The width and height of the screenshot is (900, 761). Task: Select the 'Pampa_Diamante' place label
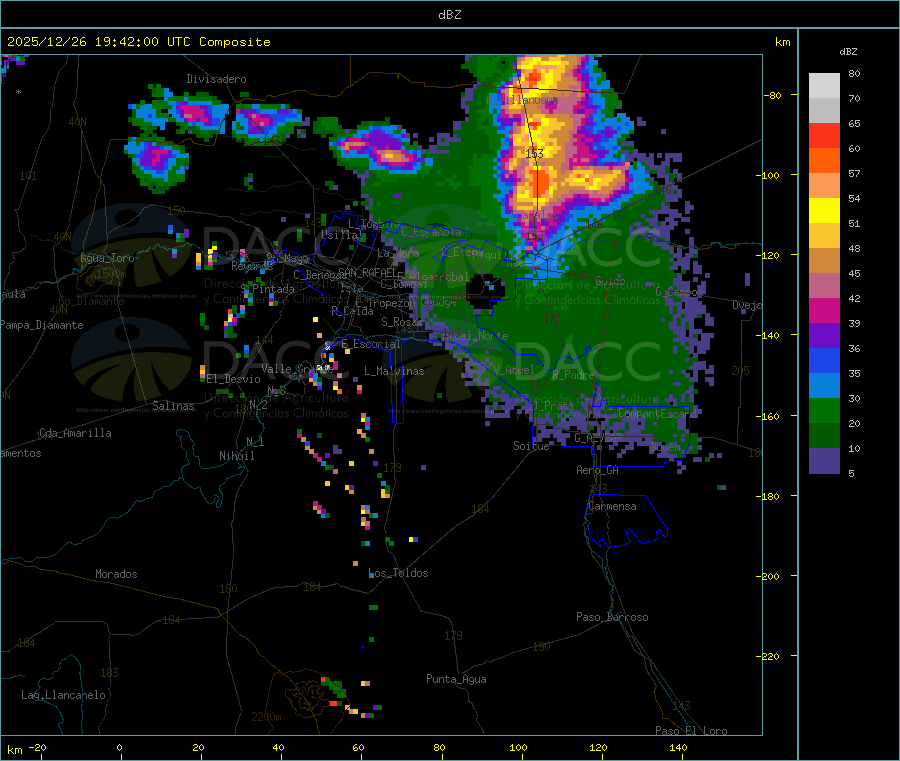pyautogui.click(x=41, y=325)
